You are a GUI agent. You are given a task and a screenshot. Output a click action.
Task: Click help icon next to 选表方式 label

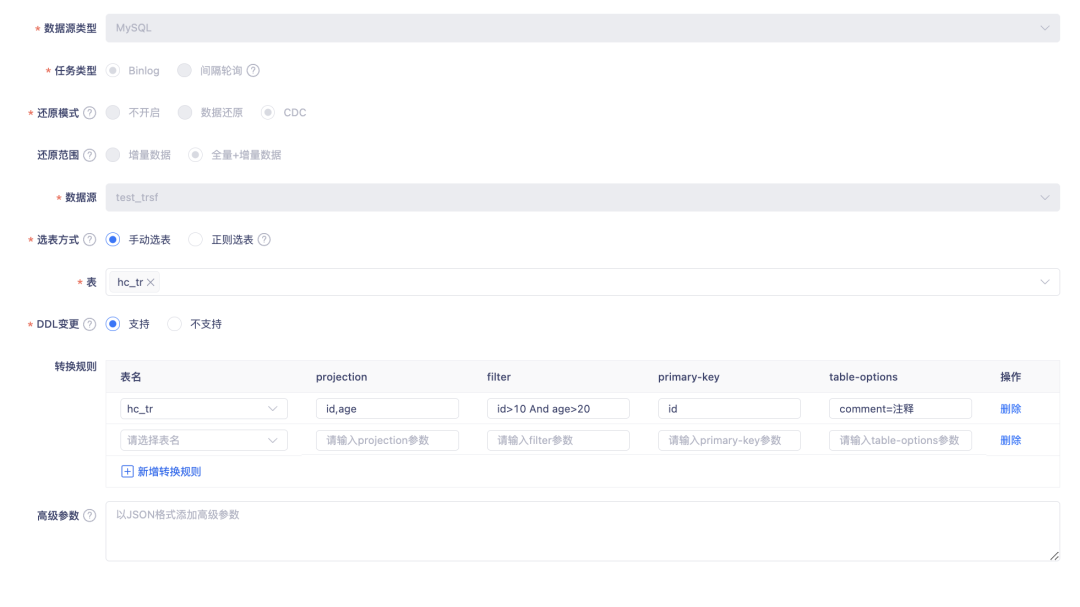coord(90,240)
